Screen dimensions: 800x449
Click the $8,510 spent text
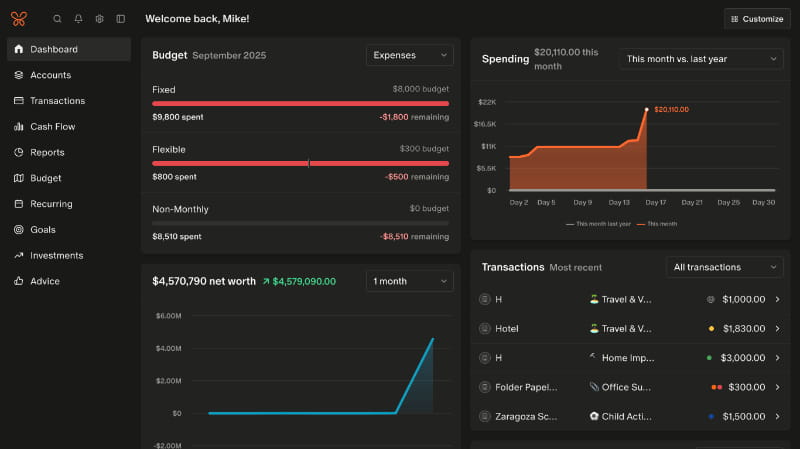177,236
